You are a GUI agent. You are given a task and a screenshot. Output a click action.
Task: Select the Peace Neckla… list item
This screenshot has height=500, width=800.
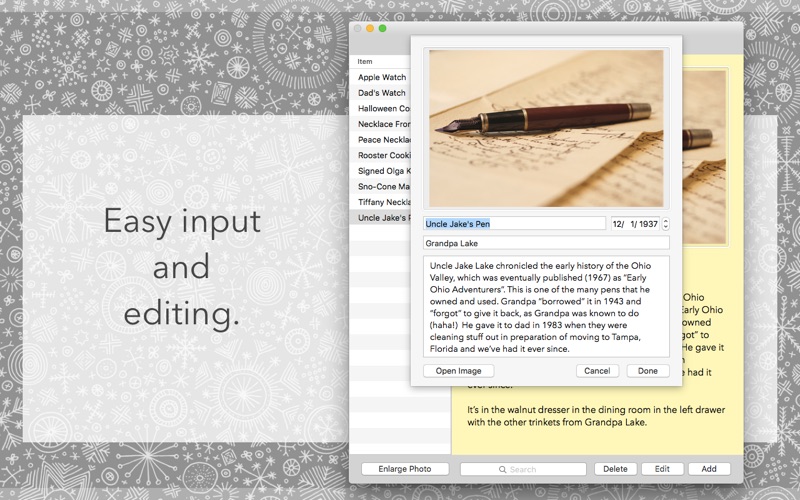(x=380, y=139)
